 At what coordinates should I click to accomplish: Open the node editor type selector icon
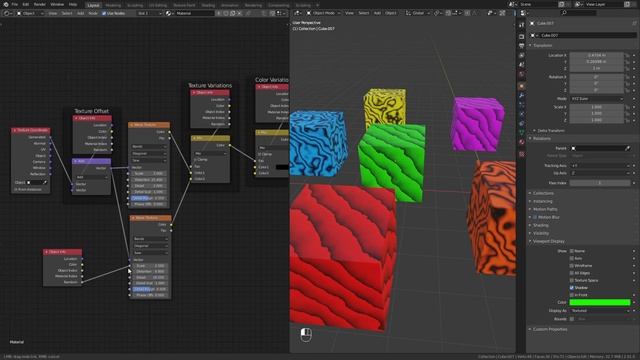point(7,13)
